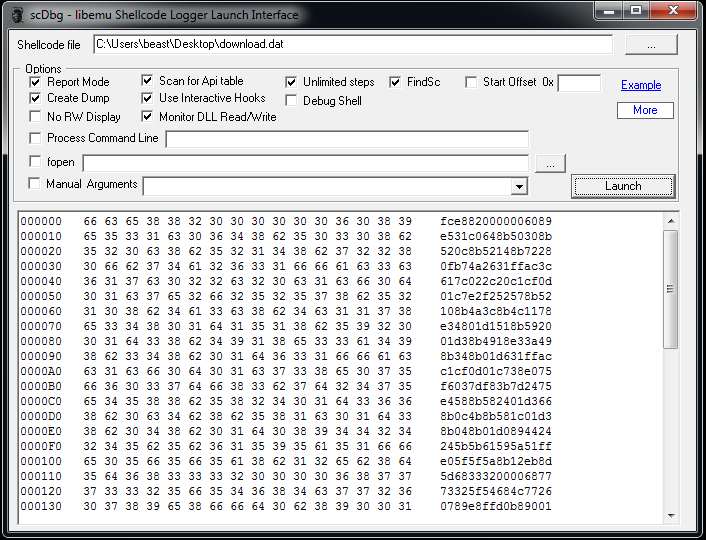The height and width of the screenshot is (540, 706).
Task: Select offset 000000 in hex dump
Action: (41, 221)
